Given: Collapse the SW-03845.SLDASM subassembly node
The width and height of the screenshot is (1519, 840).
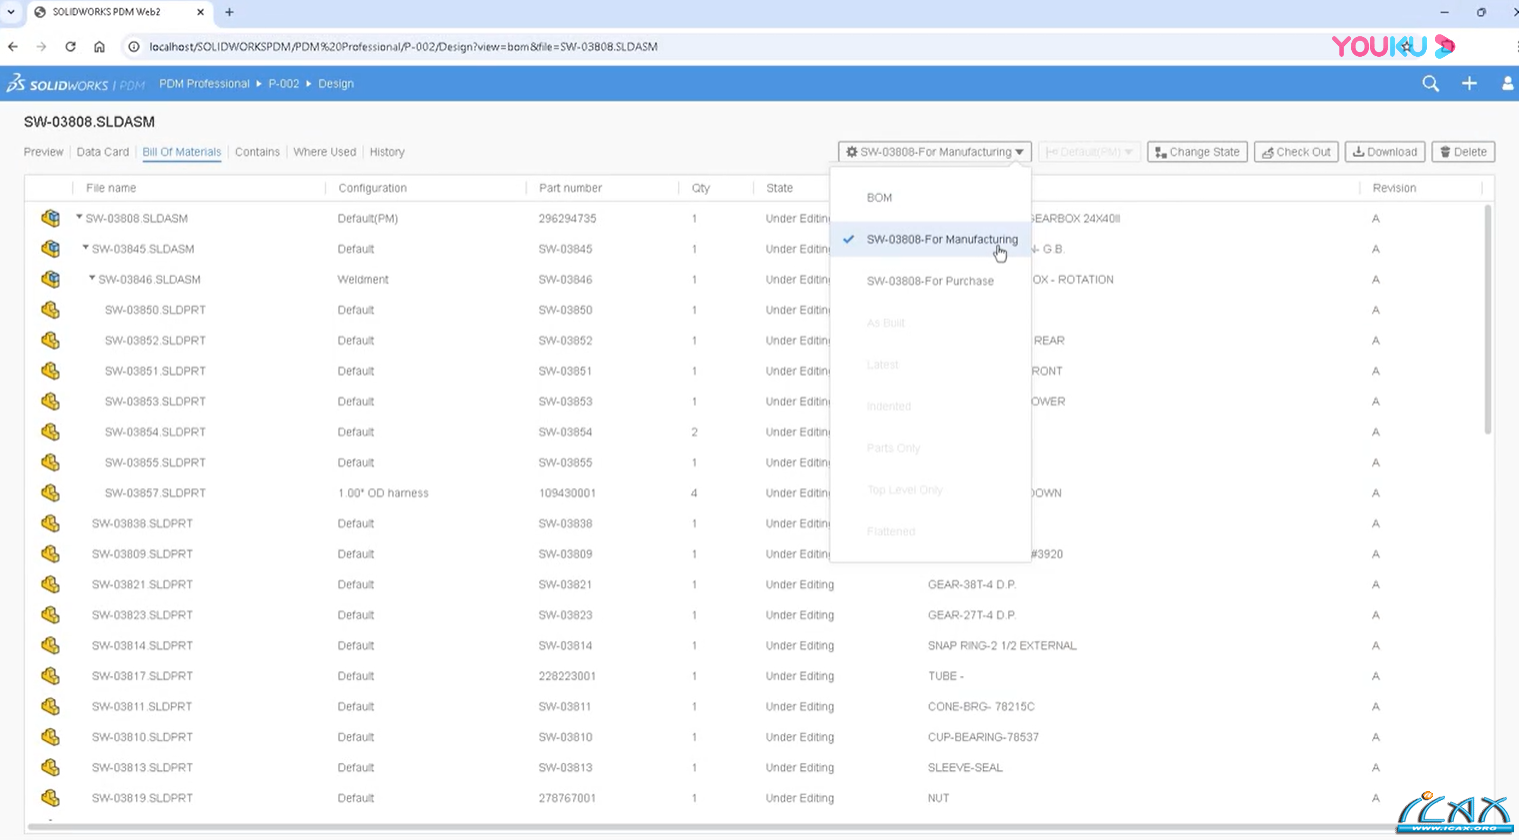Looking at the screenshot, I should pyautogui.click(x=85, y=248).
